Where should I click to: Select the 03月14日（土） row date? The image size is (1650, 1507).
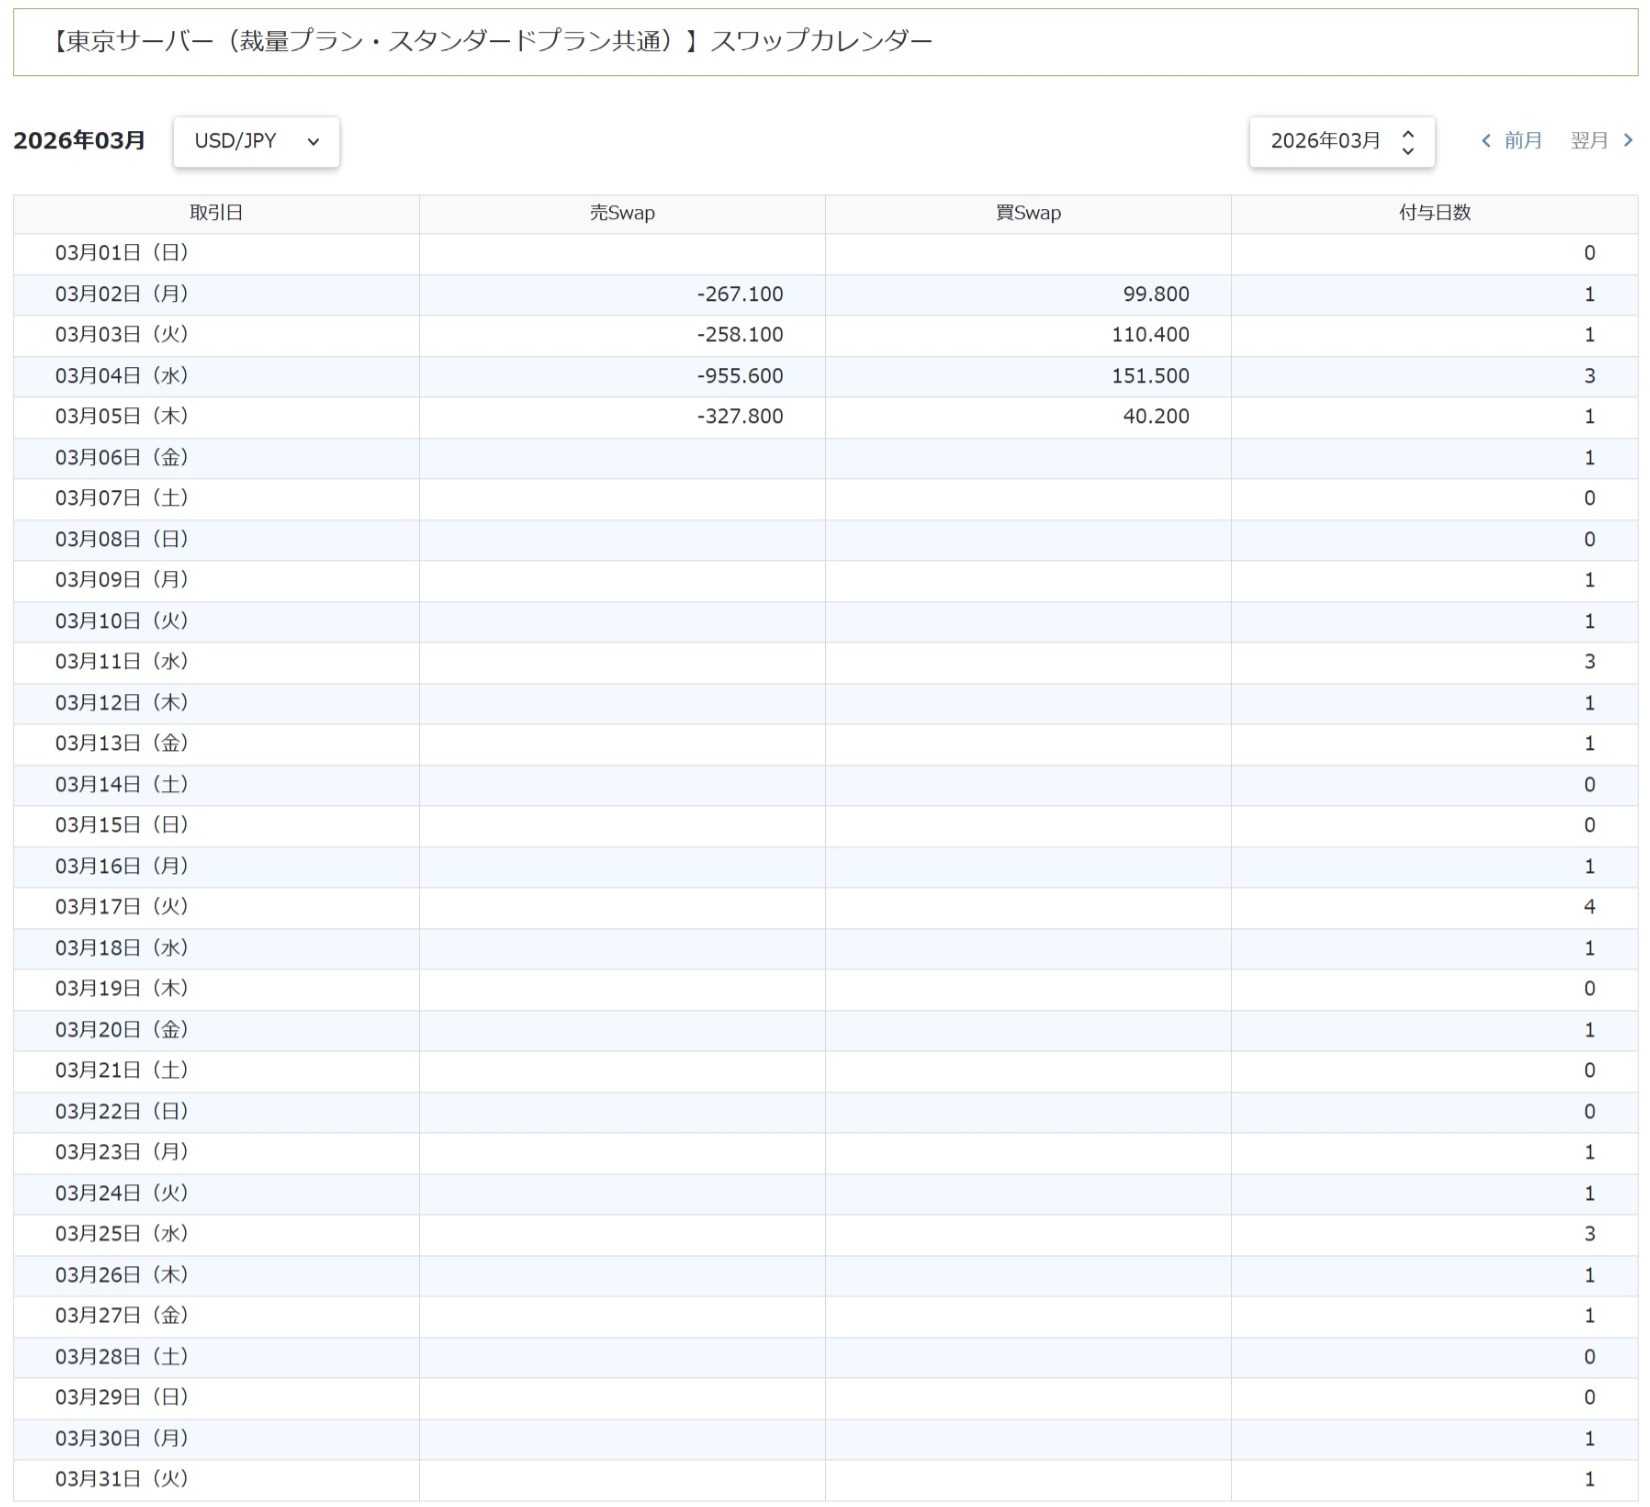122,785
